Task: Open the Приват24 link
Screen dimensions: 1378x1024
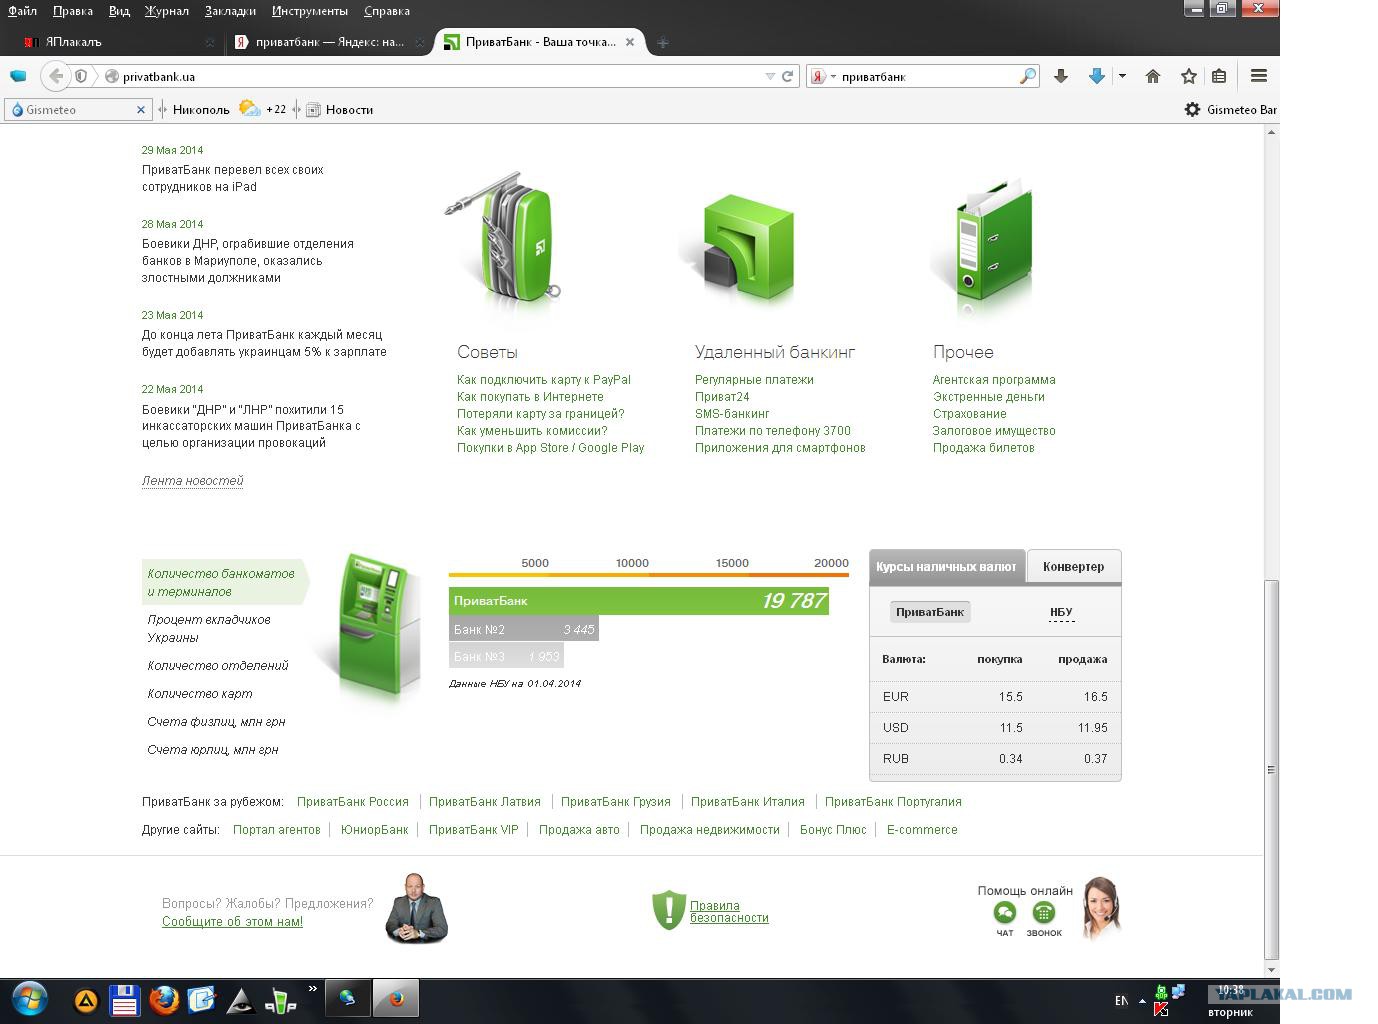Action: pos(722,396)
